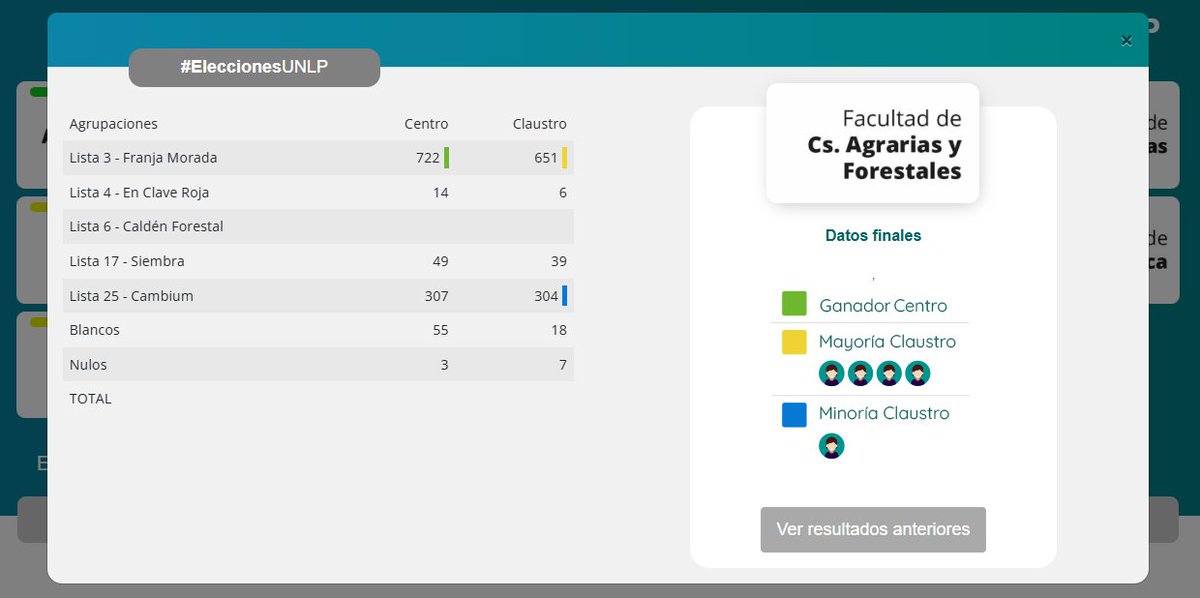Close the results dialog with the X
The width and height of the screenshot is (1200, 598).
coord(1126,41)
